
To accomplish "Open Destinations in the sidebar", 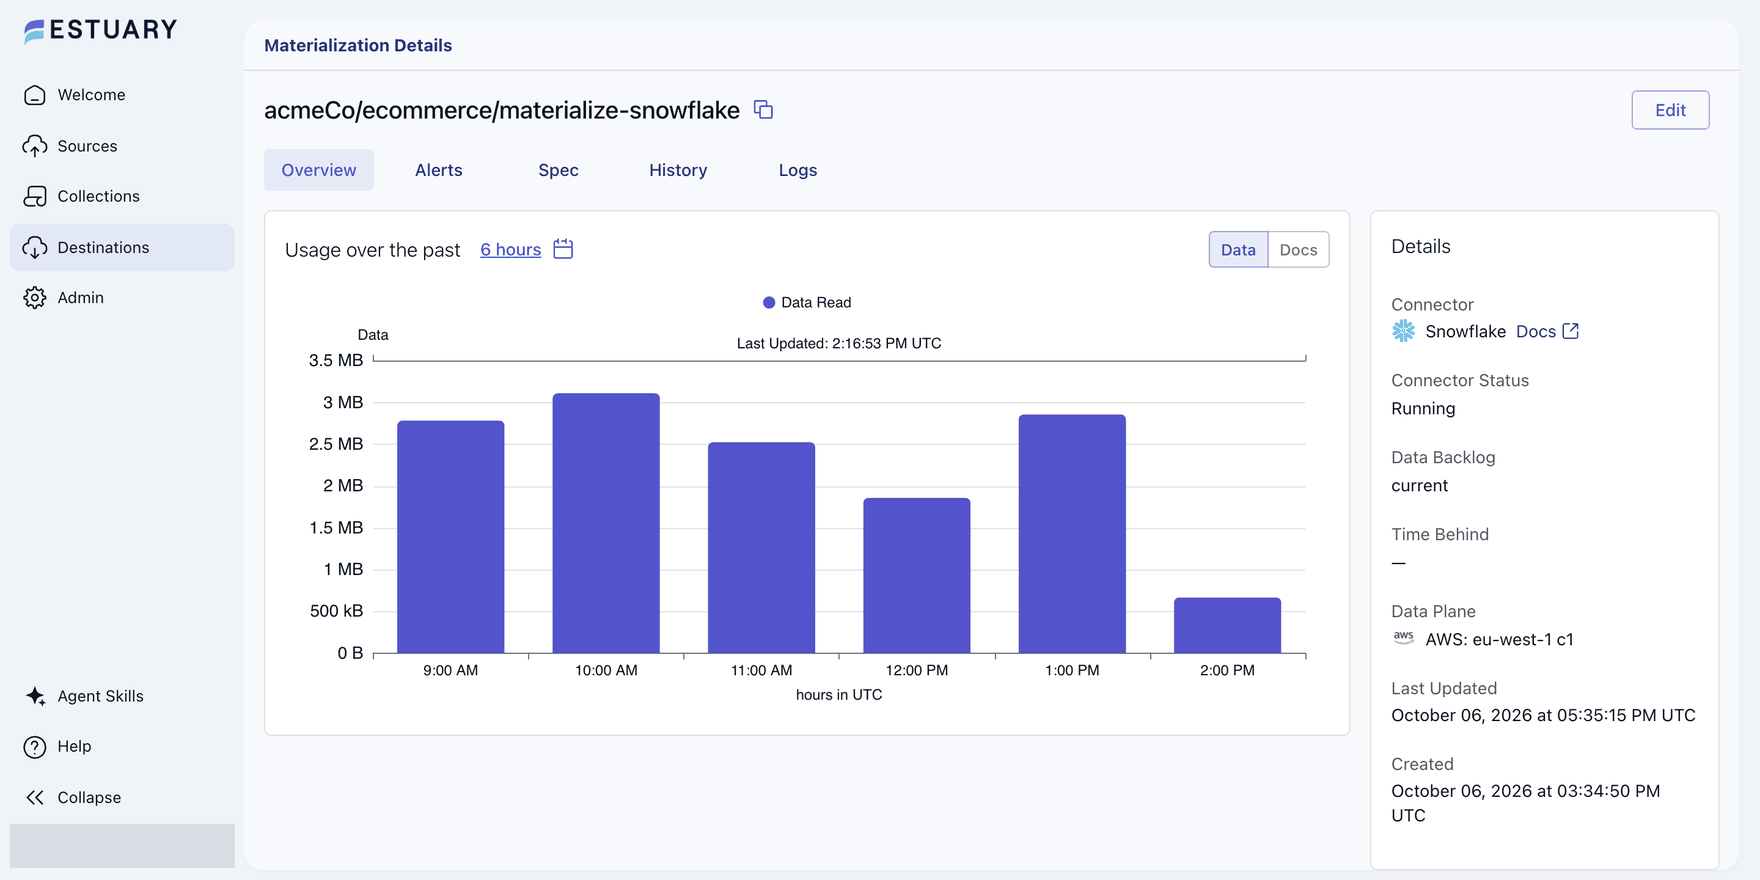I will click(122, 248).
